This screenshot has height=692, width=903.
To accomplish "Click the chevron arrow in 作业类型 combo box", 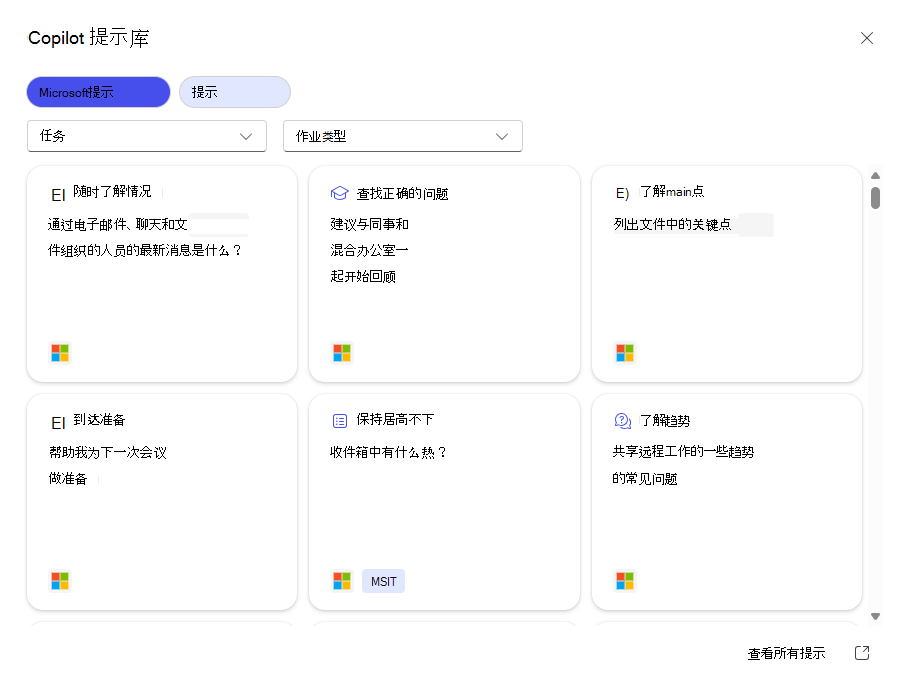I will click(502, 136).
